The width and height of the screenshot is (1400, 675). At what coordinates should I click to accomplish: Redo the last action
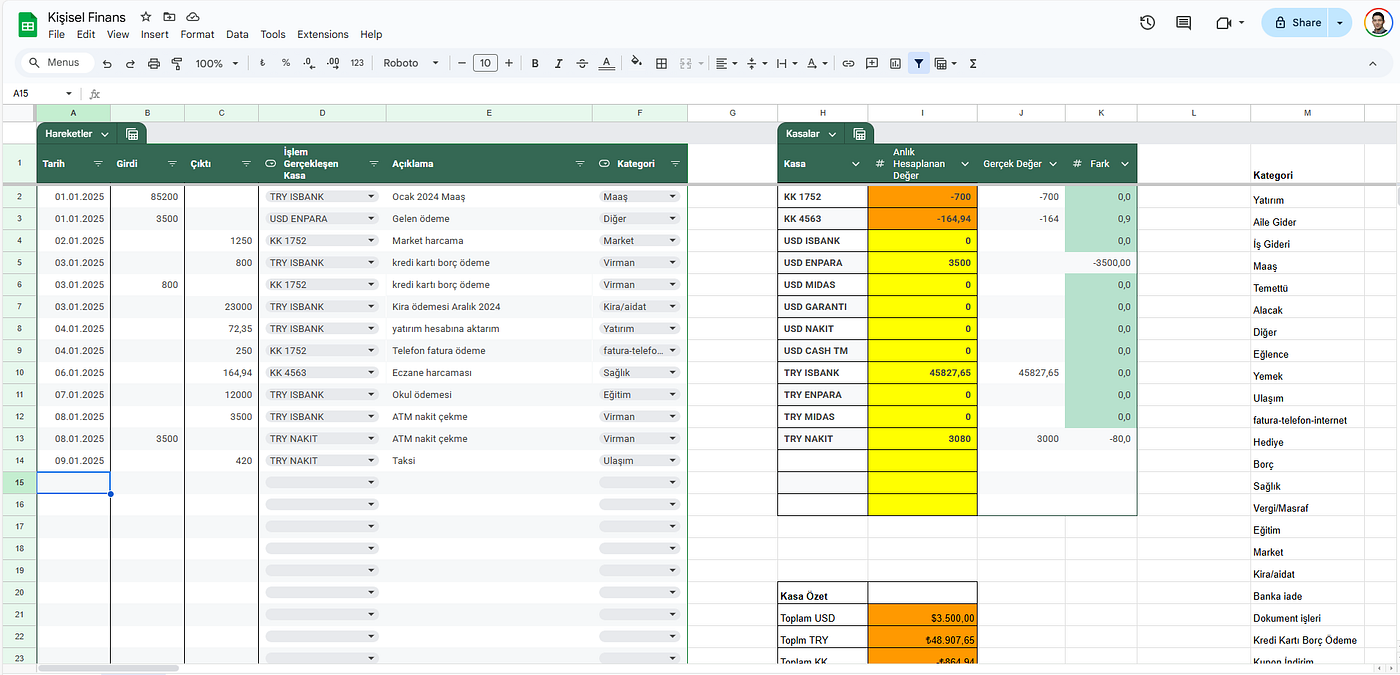[x=130, y=63]
